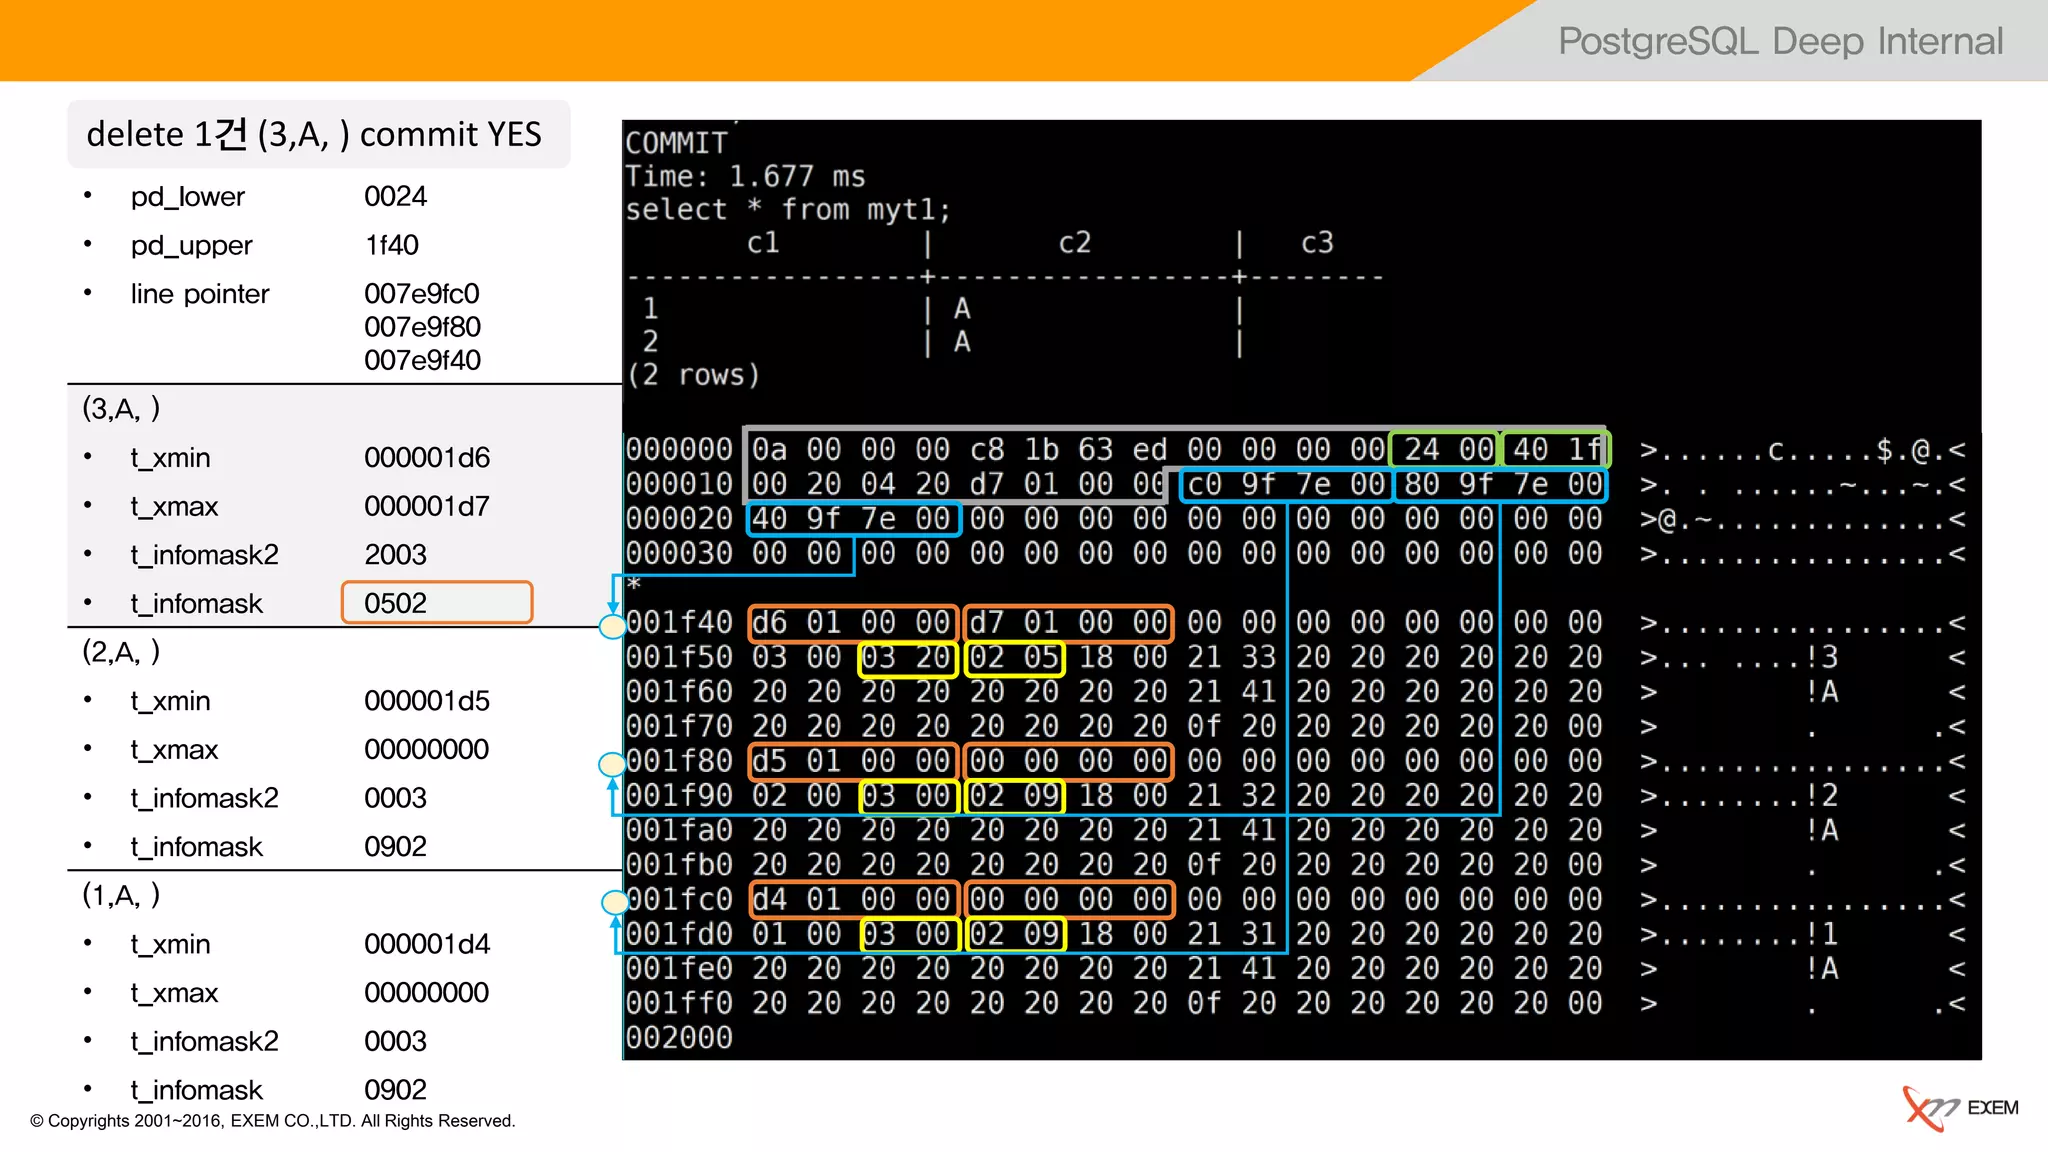Click the pd_upper label

pos(191,246)
